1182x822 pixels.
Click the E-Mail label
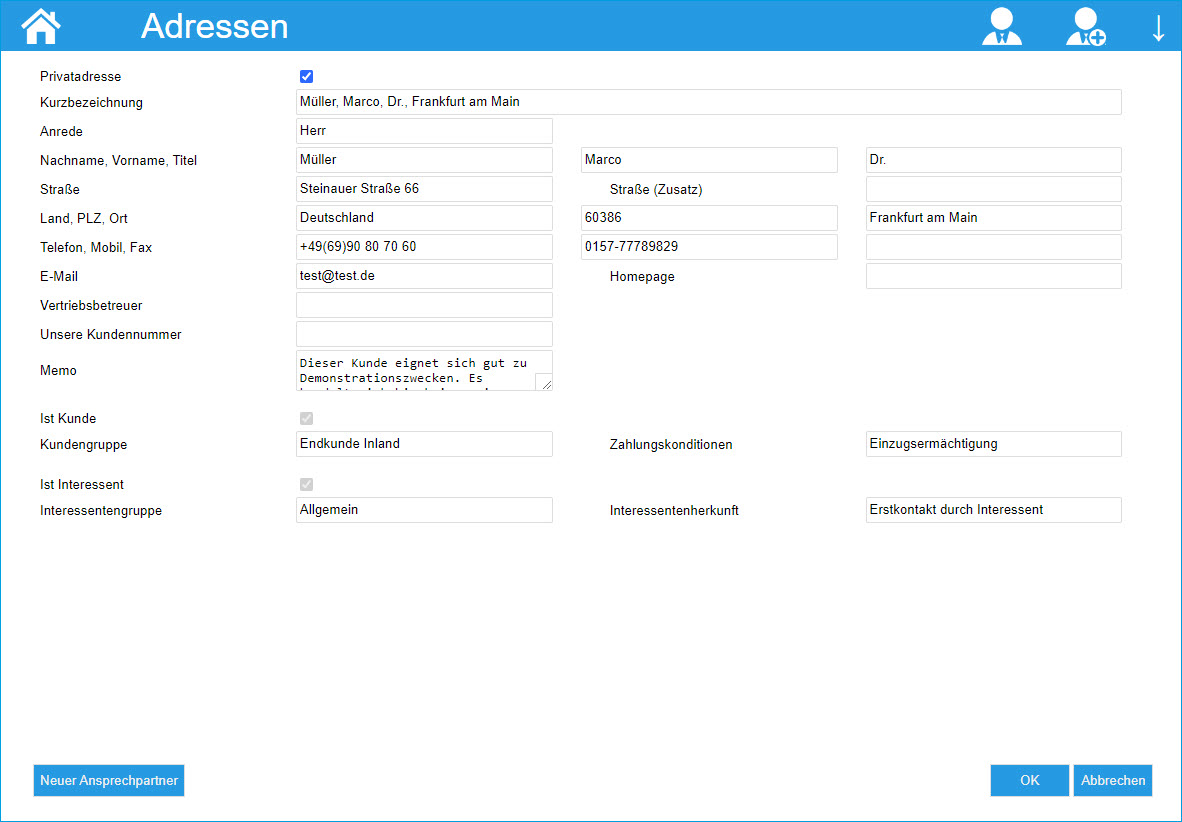(x=59, y=277)
